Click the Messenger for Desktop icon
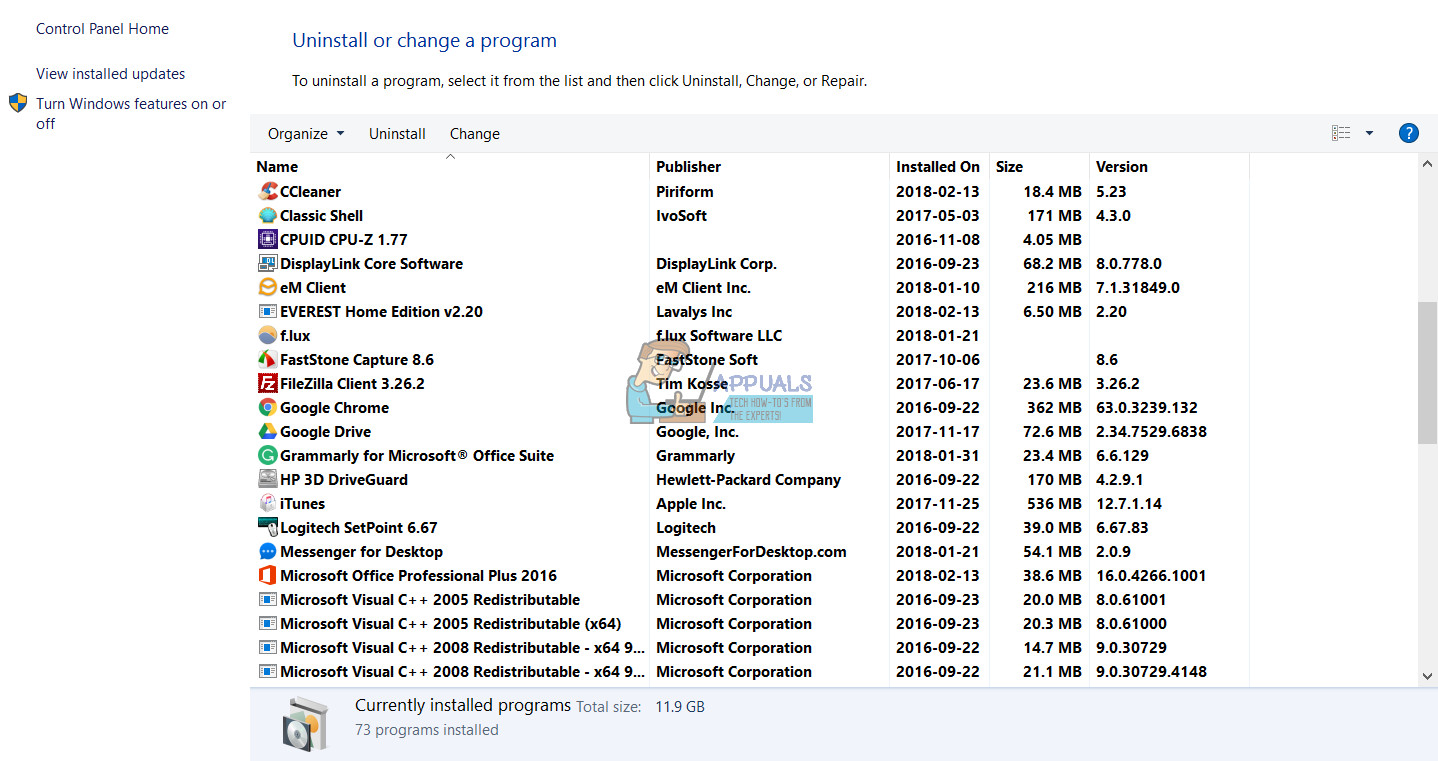1438x761 pixels. pyautogui.click(x=267, y=551)
